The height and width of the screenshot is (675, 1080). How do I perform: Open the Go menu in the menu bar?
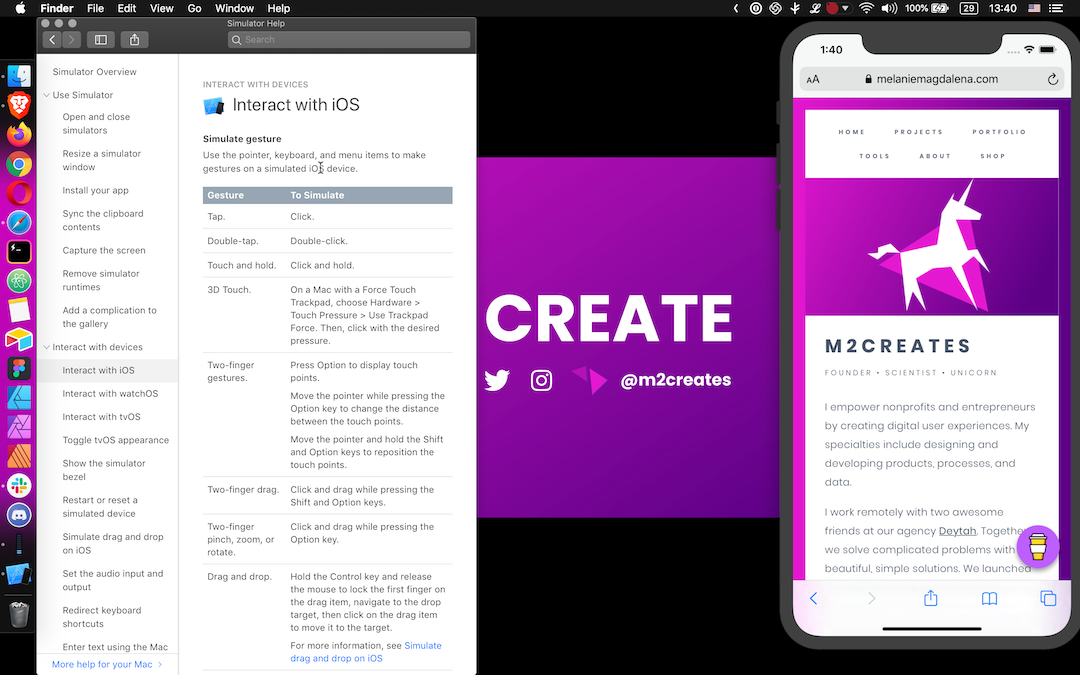[x=194, y=8]
